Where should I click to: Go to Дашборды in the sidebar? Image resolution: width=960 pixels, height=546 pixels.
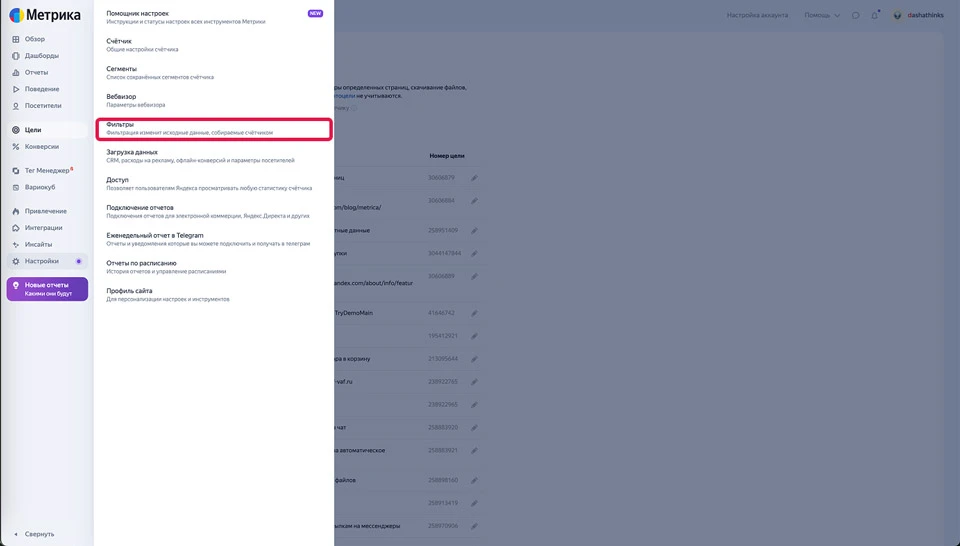tap(41, 56)
